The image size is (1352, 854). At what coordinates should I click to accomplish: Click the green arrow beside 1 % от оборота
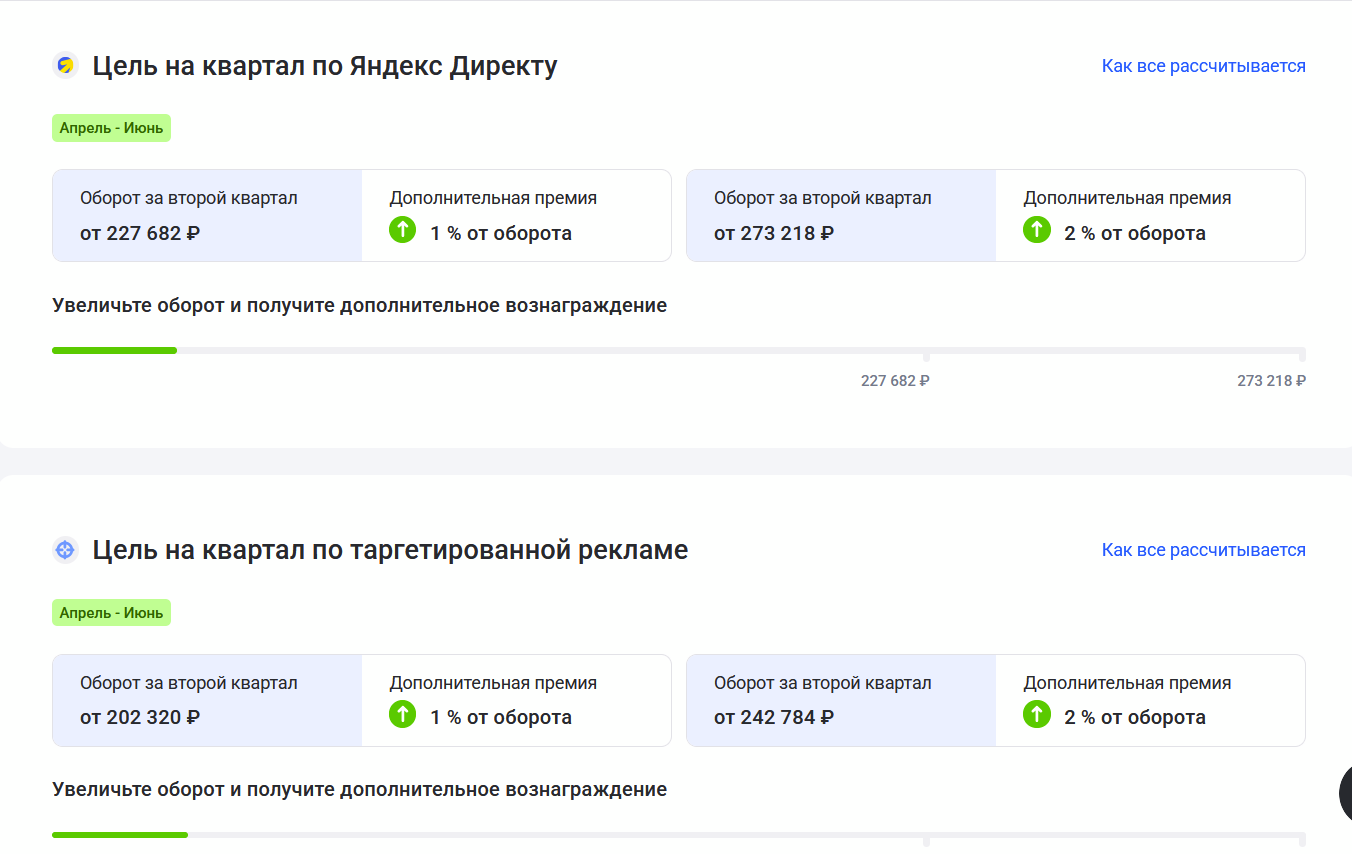click(401, 230)
